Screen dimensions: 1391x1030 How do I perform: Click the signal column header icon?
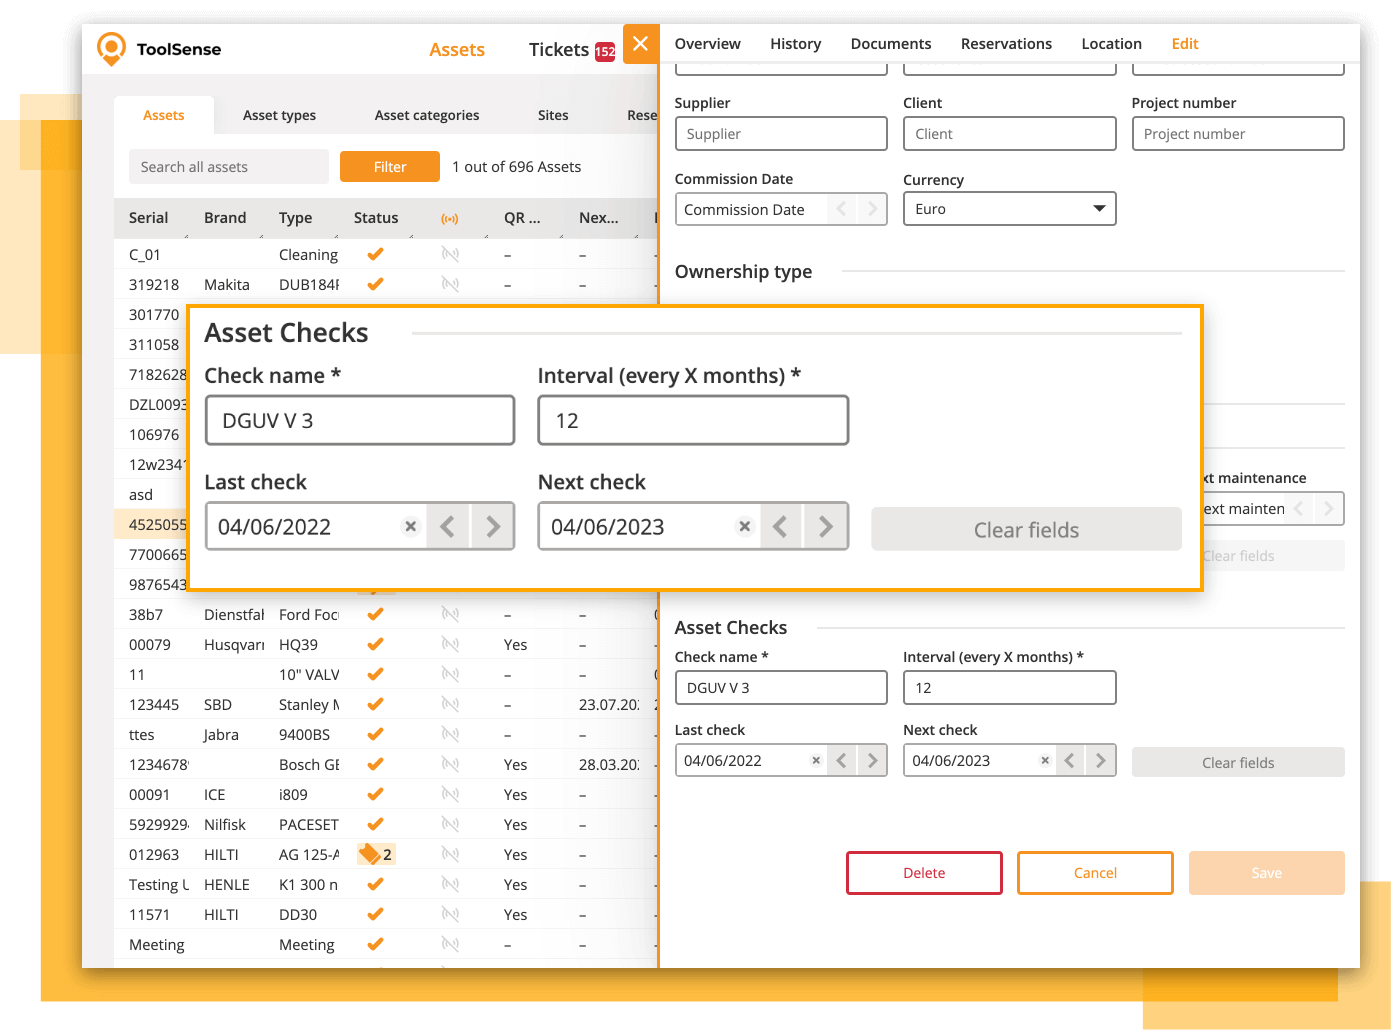tap(450, 218)
